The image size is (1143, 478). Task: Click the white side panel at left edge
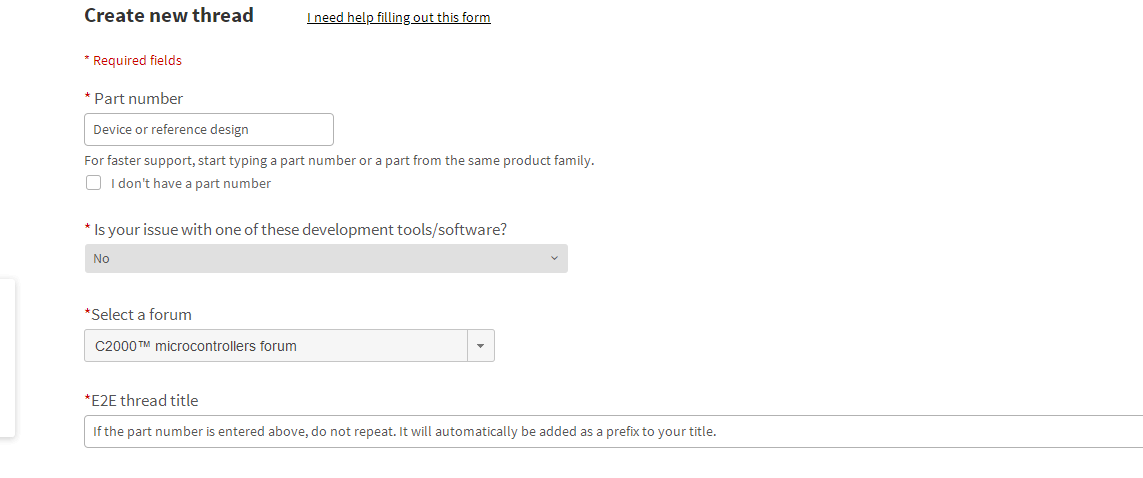(7, 358)
